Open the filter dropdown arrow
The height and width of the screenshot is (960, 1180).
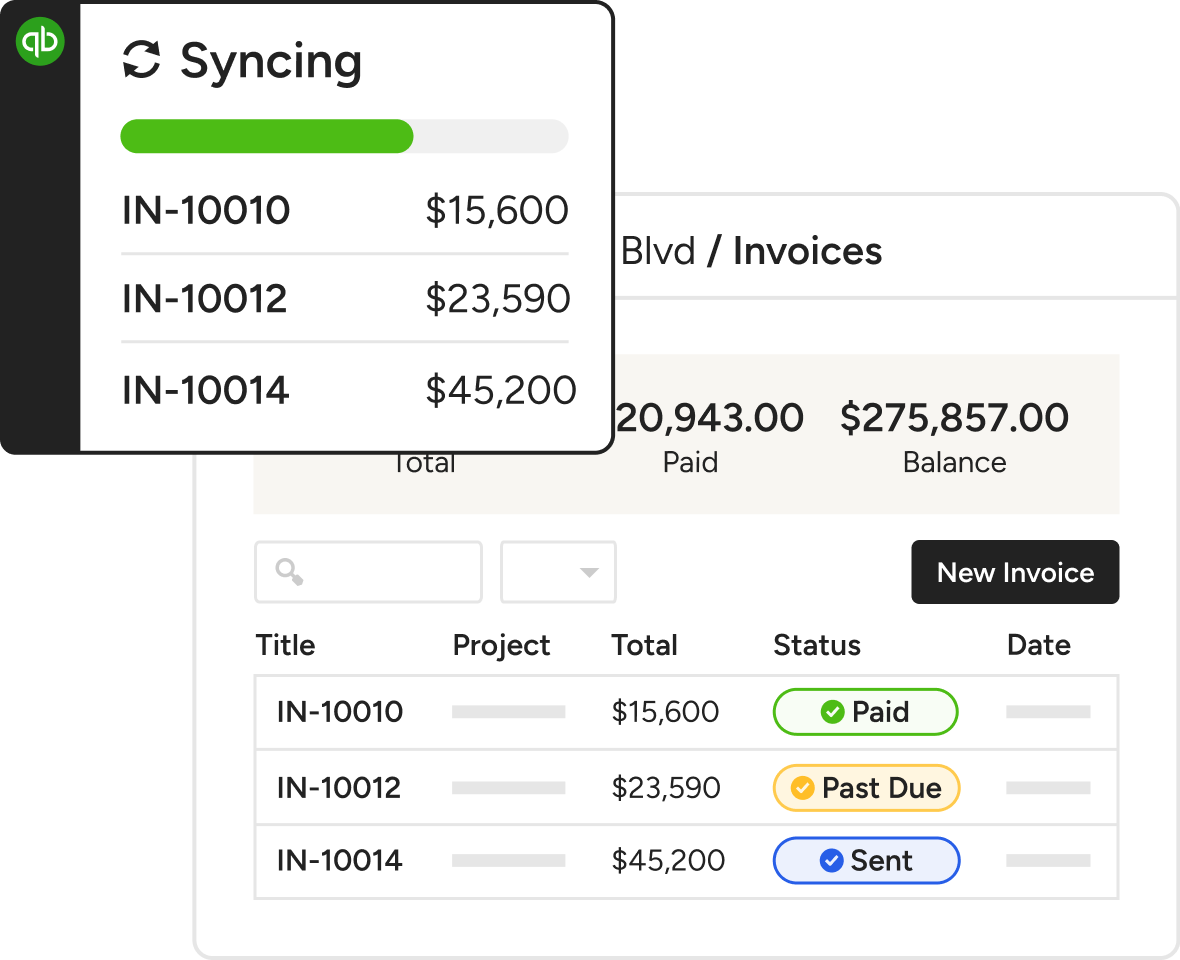588,573
